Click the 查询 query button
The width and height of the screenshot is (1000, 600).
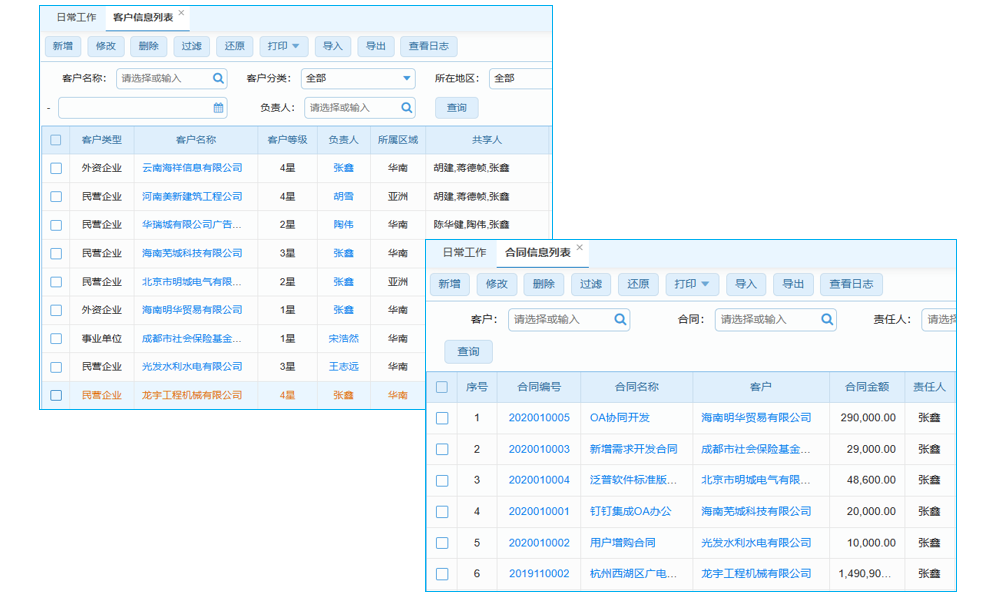455,107
